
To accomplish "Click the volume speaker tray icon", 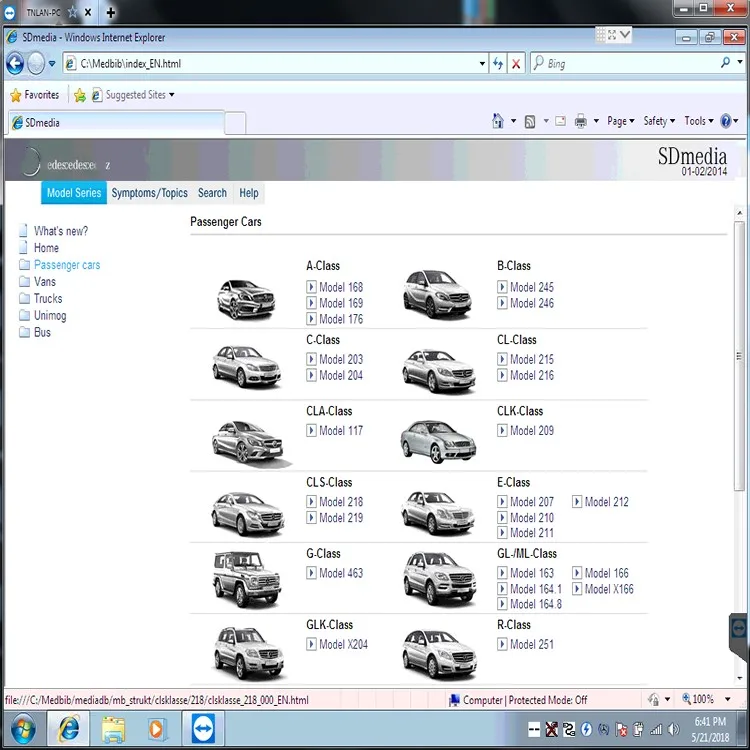I will 673,729.
